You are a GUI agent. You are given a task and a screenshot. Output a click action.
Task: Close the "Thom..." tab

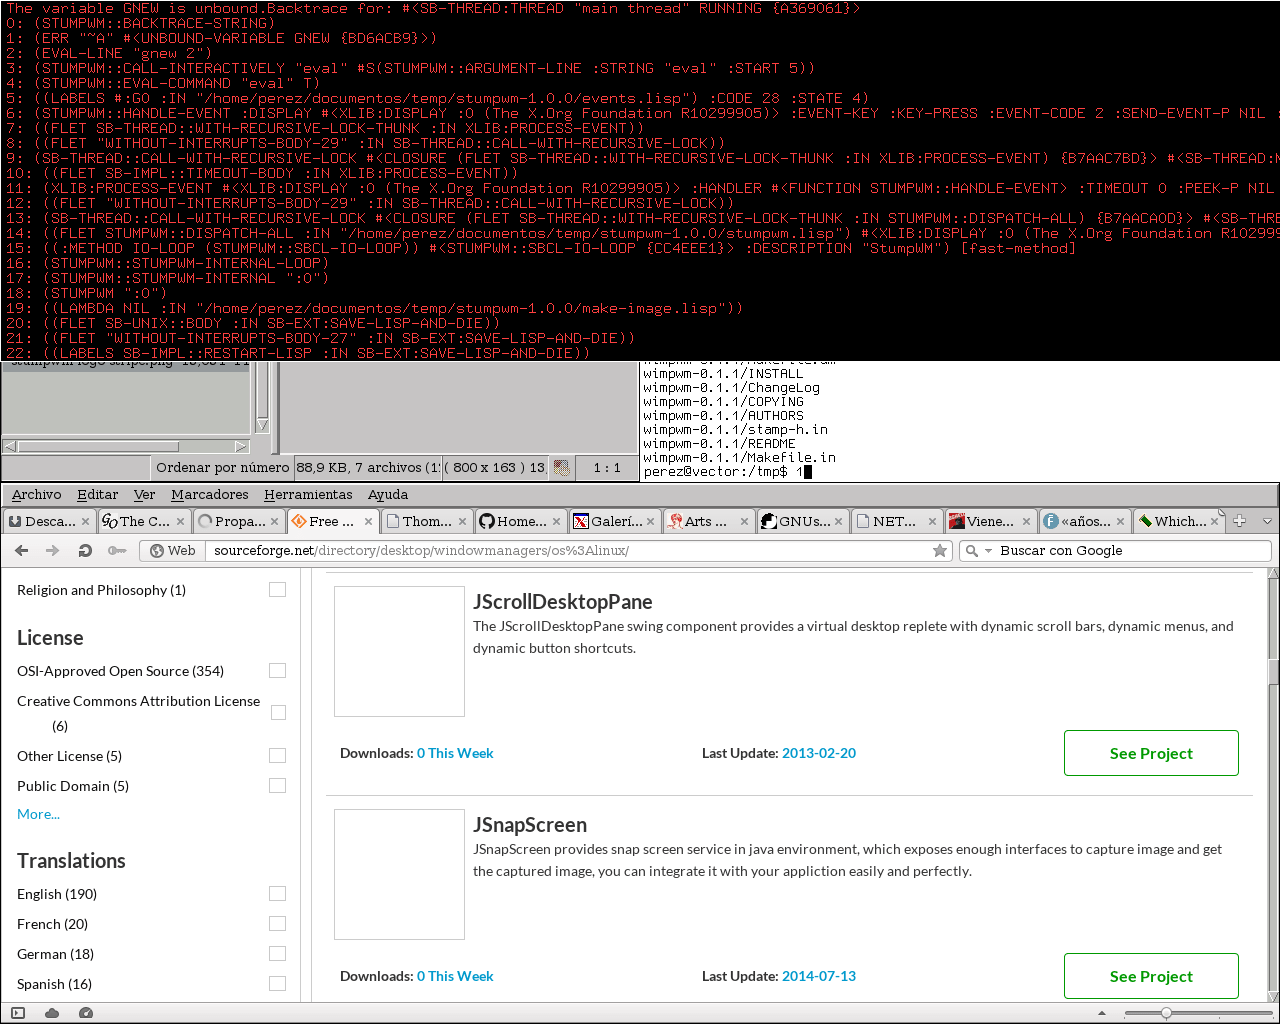(462, 521)
